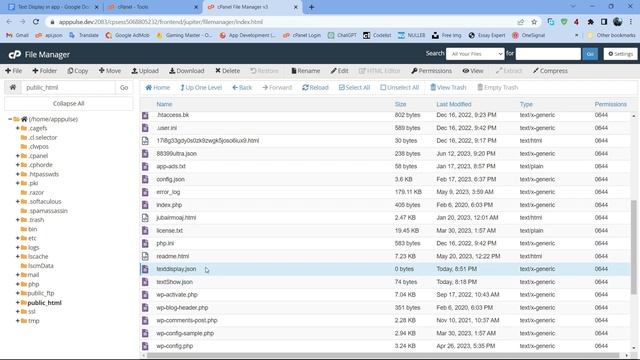Click the cPanel logo in File Manager header

click(15, 54)
